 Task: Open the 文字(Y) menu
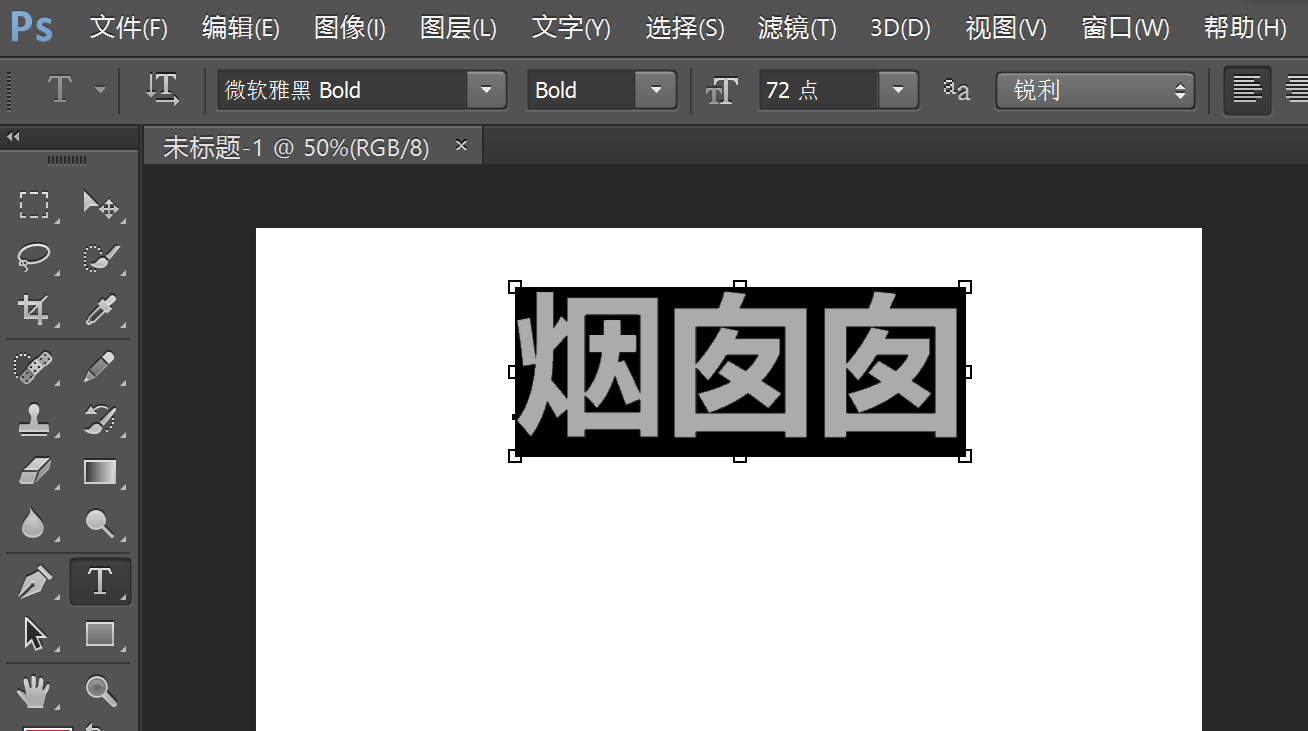pyautogui.click(x=571, y=28)
